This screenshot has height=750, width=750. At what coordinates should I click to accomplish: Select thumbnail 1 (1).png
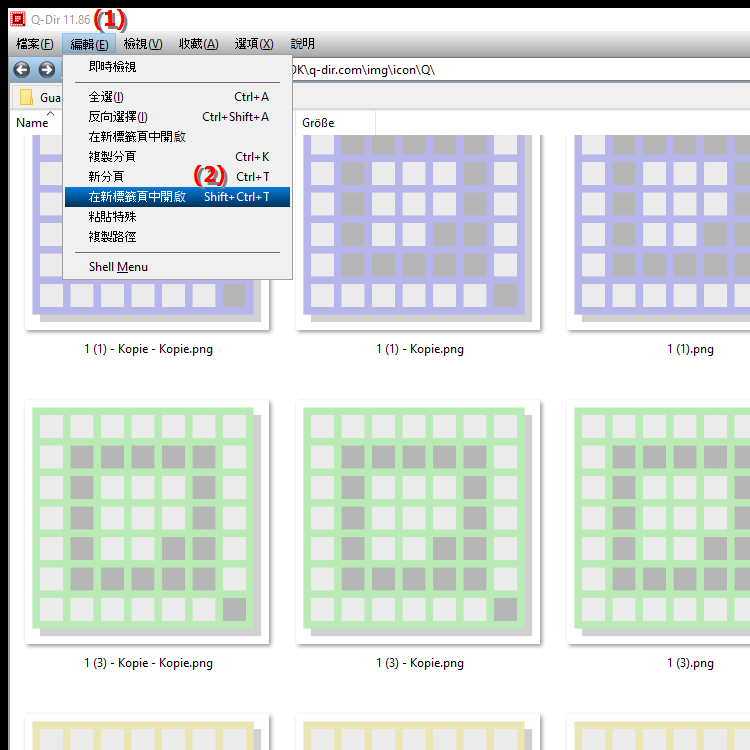659,232
